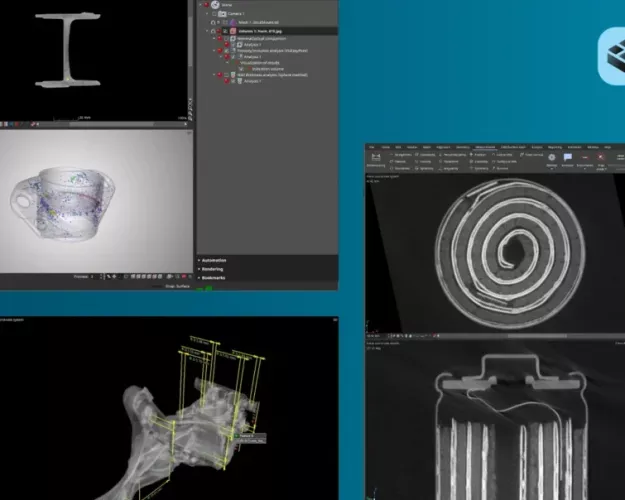Select the Porosity/inclusion analysis tree item
The height and width of the screenshot is (500, 625).
tap(270, 50)
